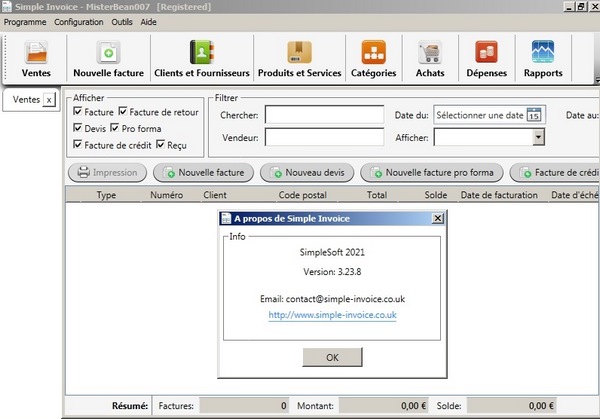The height and width of the screenshot is (419, 600).
Task: Click the contact email address text
Action: 345,299
